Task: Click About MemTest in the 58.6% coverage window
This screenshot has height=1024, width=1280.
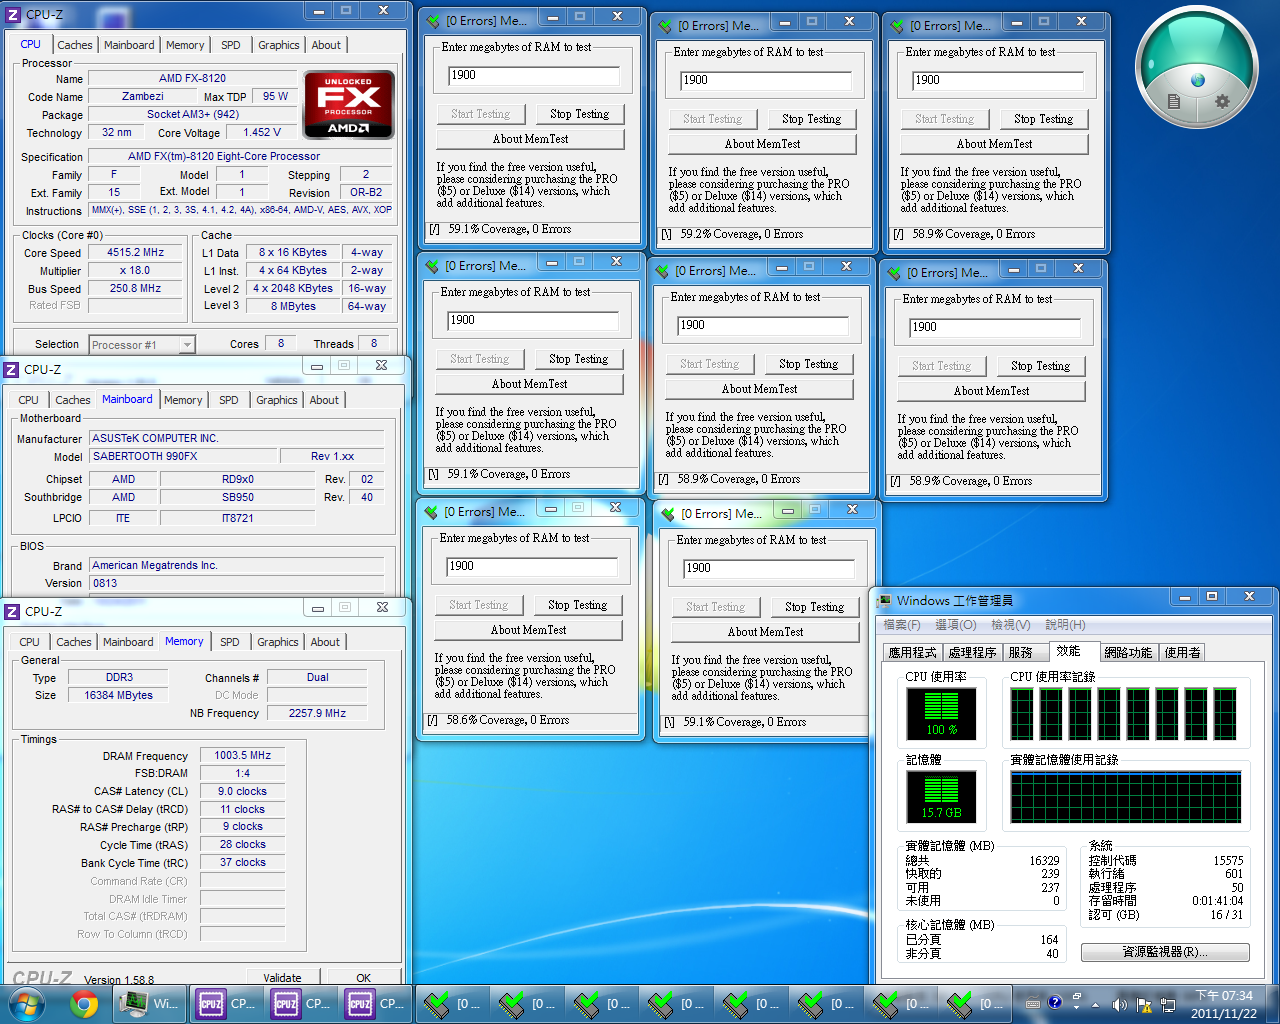Action: (x=529, y=630)
